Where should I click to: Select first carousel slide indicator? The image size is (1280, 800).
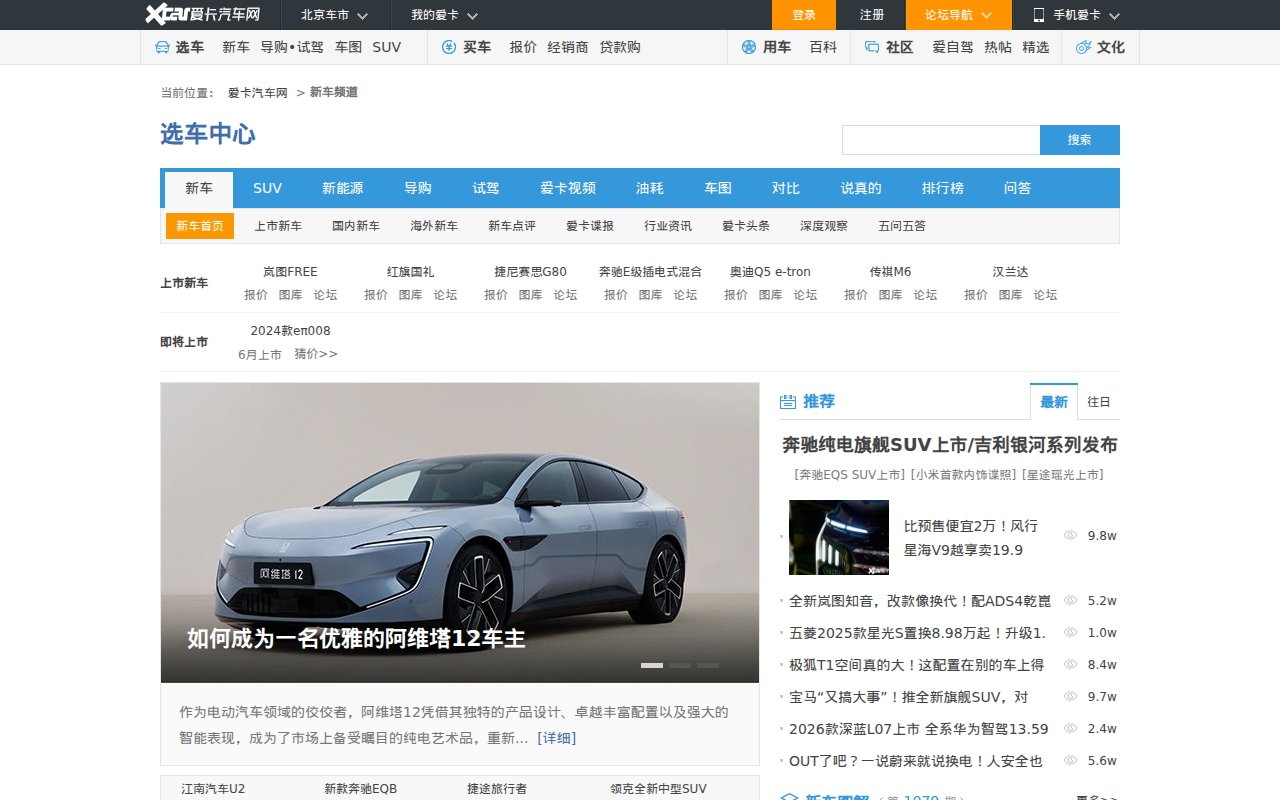pos(652,665)
